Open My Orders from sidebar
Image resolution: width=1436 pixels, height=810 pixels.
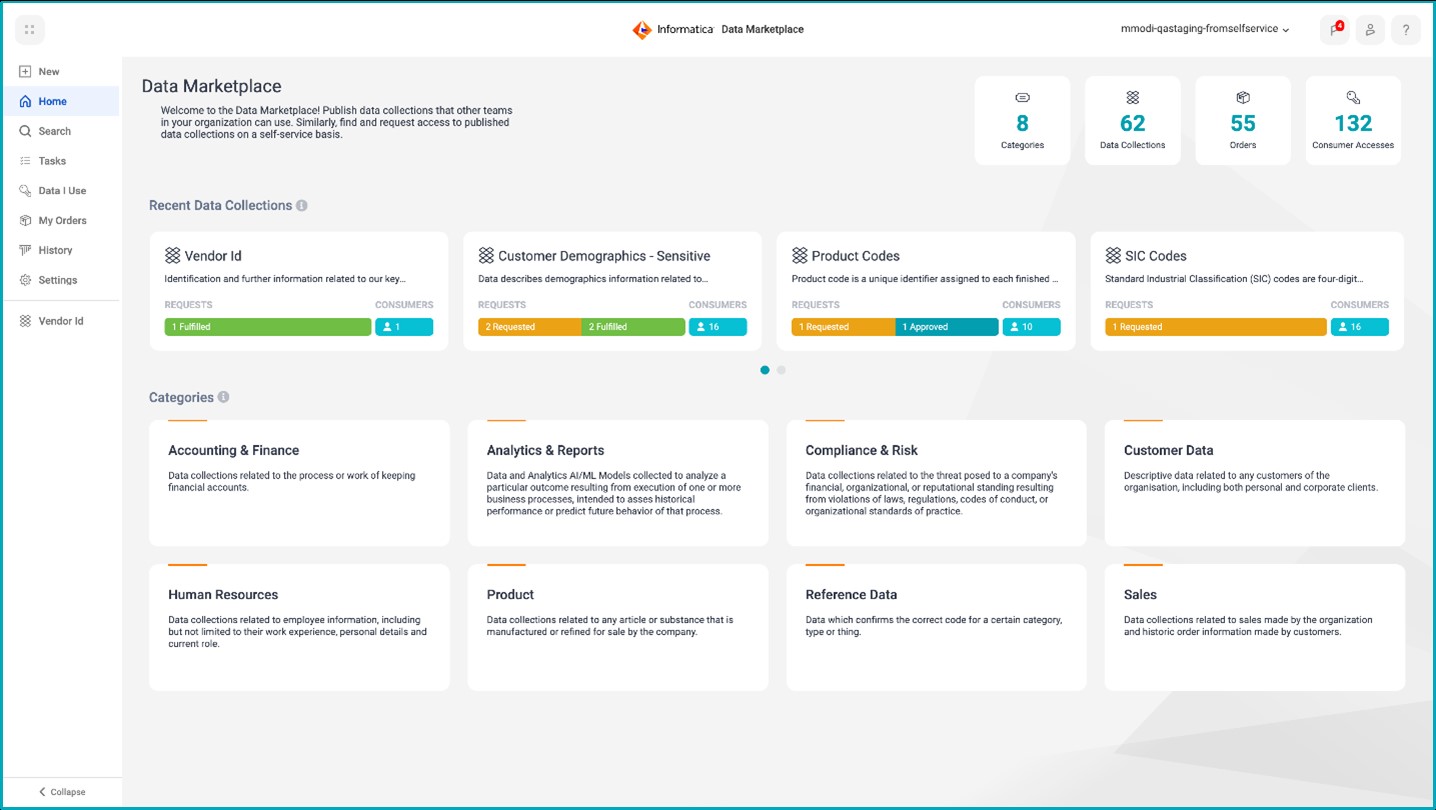(x=62, y=220)
